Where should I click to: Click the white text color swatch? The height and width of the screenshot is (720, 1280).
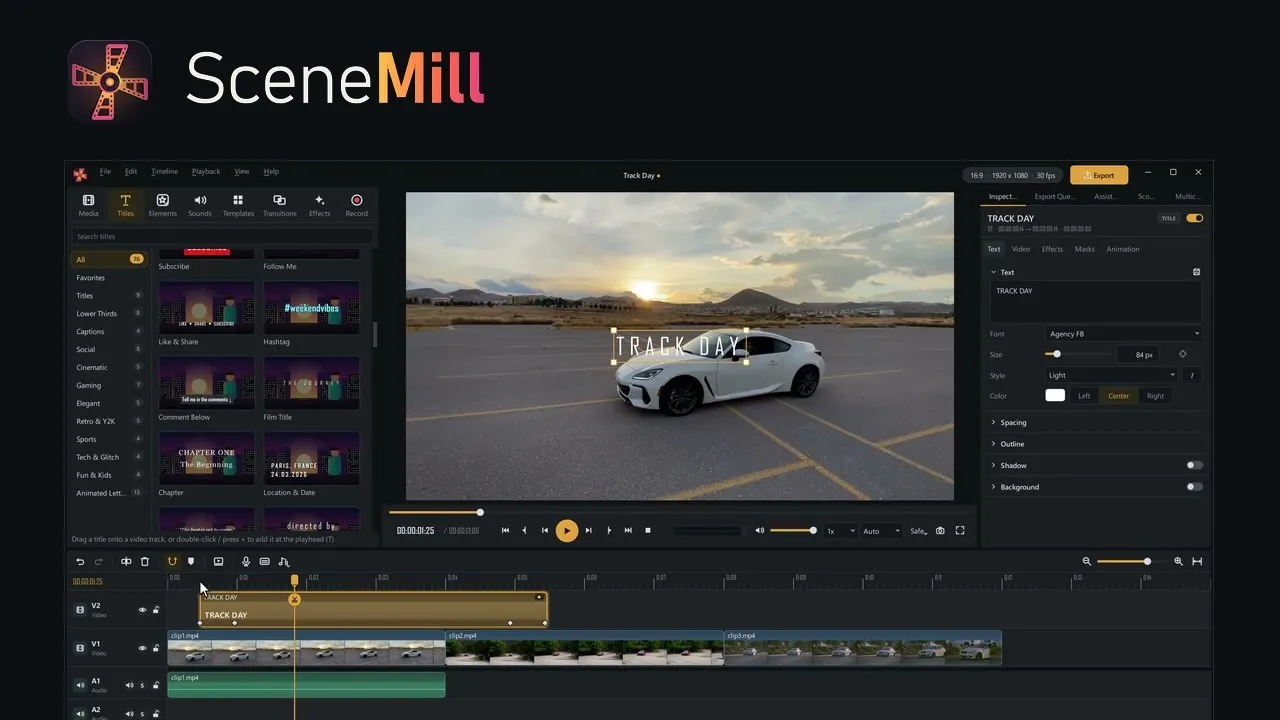tap(1055, 396)
